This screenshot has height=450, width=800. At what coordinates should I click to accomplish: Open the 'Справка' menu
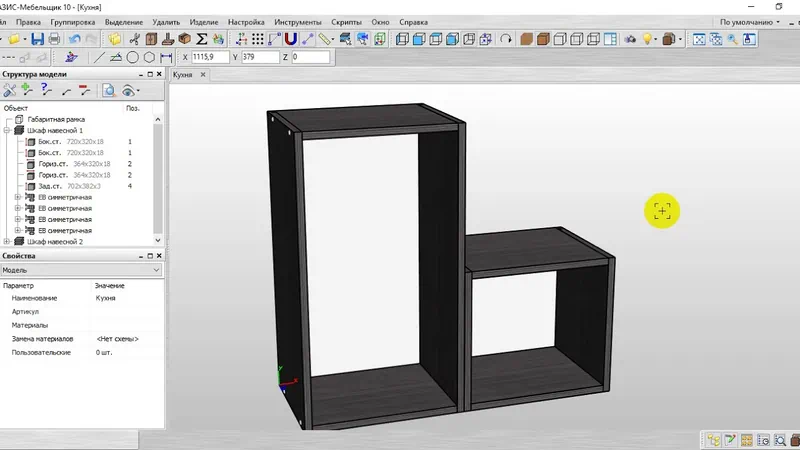tap(413, 22)
